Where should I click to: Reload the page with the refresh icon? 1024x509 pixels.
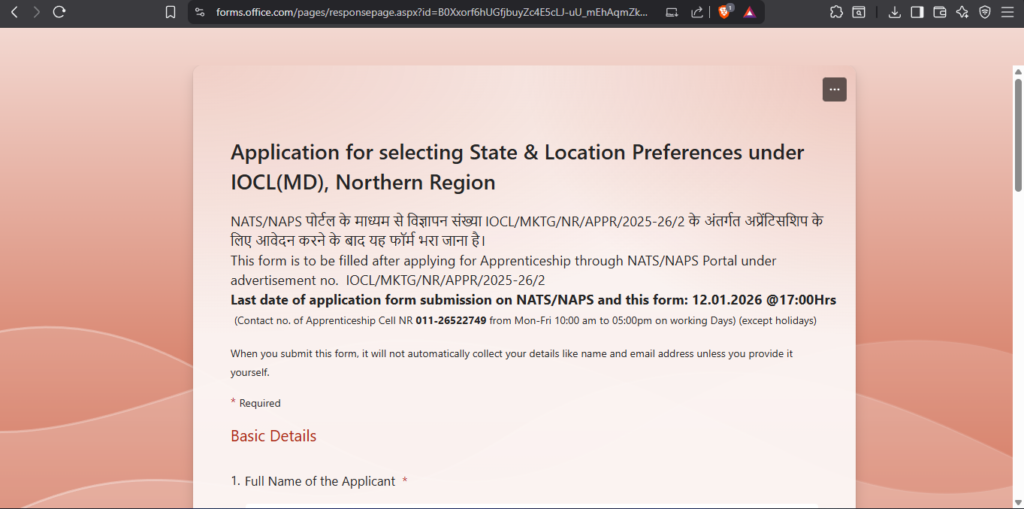pyautogui.click(x=59, y=12)
